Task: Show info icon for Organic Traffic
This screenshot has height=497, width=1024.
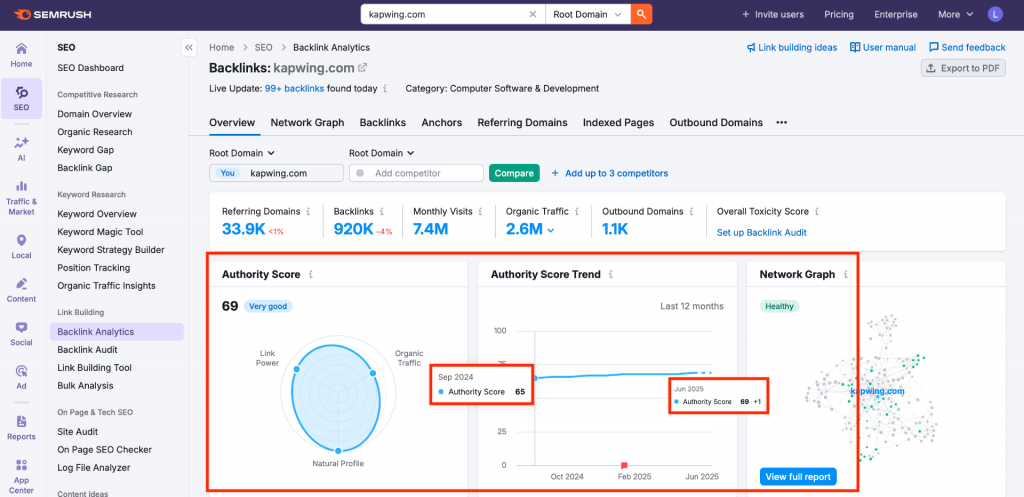Action: pos(576,212)
